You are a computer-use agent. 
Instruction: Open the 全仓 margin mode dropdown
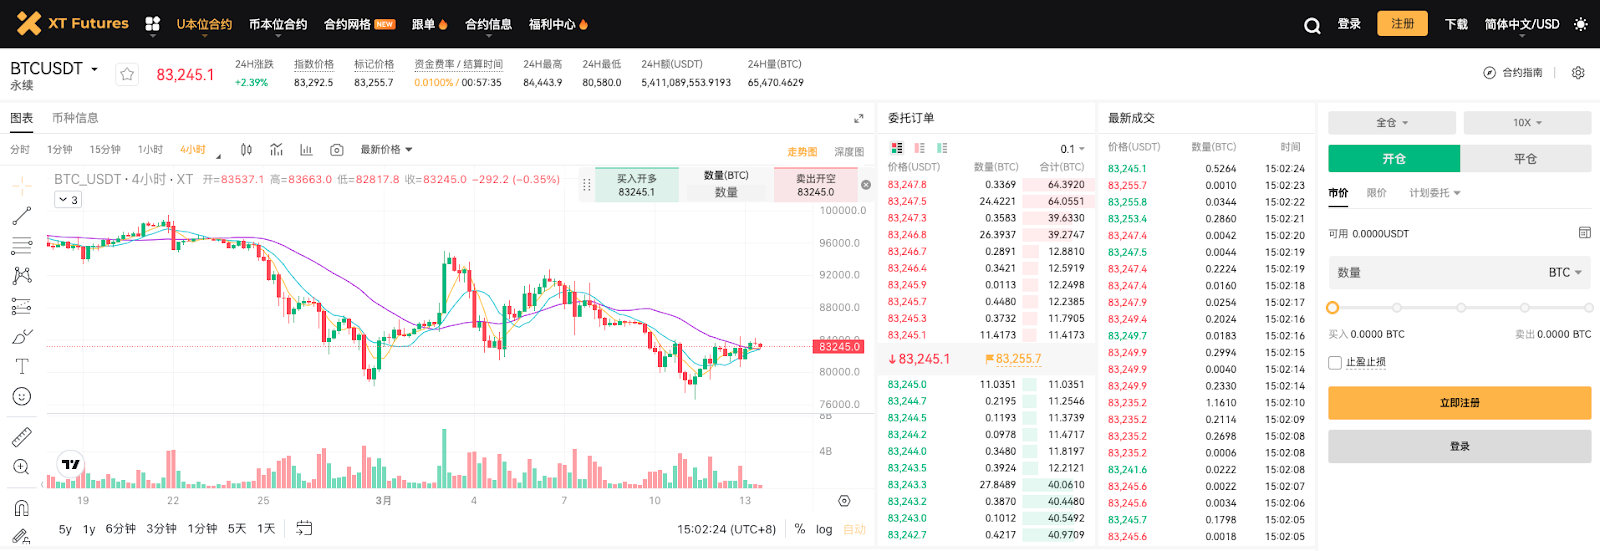1392,123
